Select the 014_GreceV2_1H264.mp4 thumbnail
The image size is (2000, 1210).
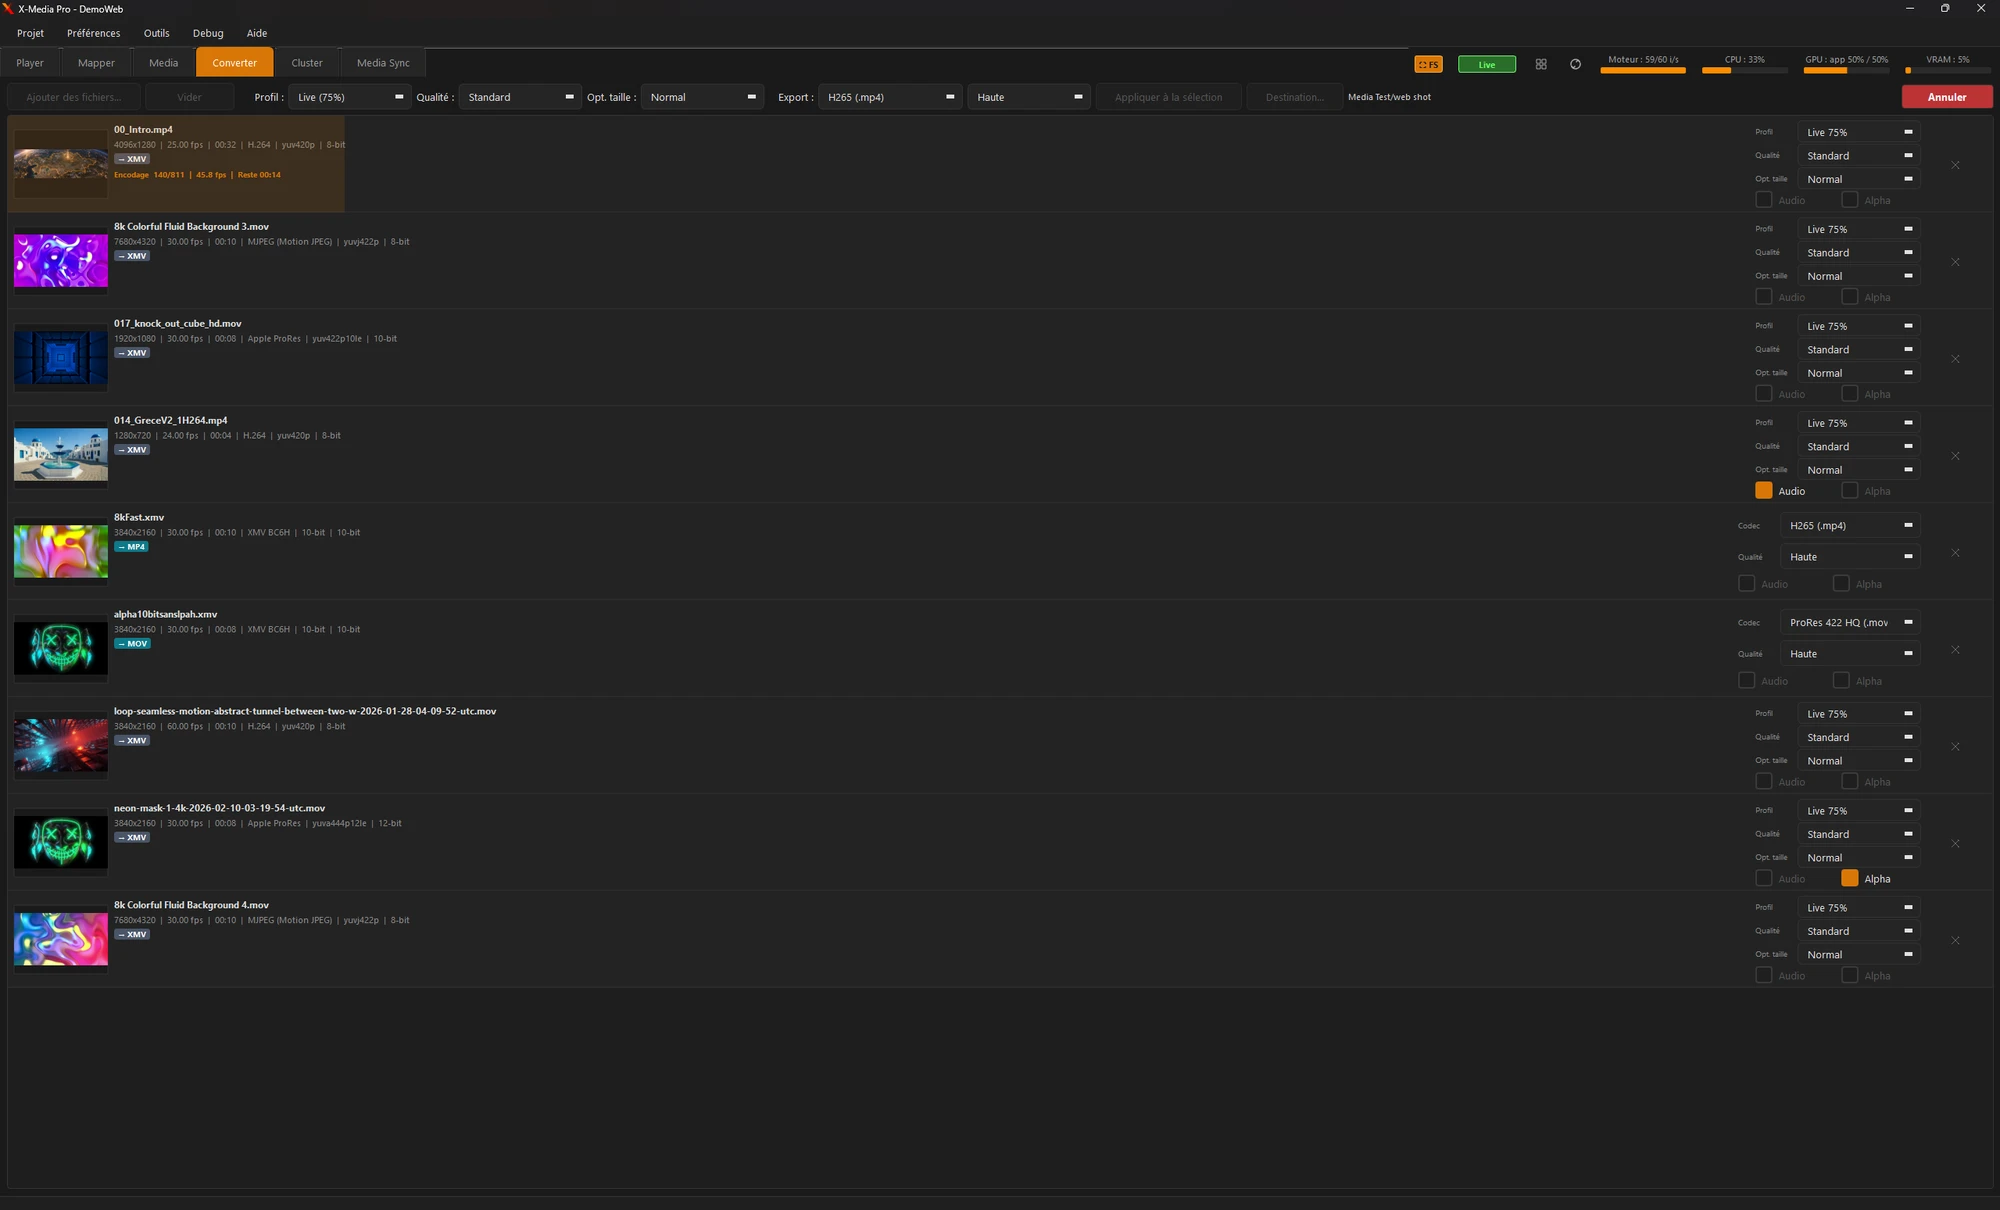point(61,454)
